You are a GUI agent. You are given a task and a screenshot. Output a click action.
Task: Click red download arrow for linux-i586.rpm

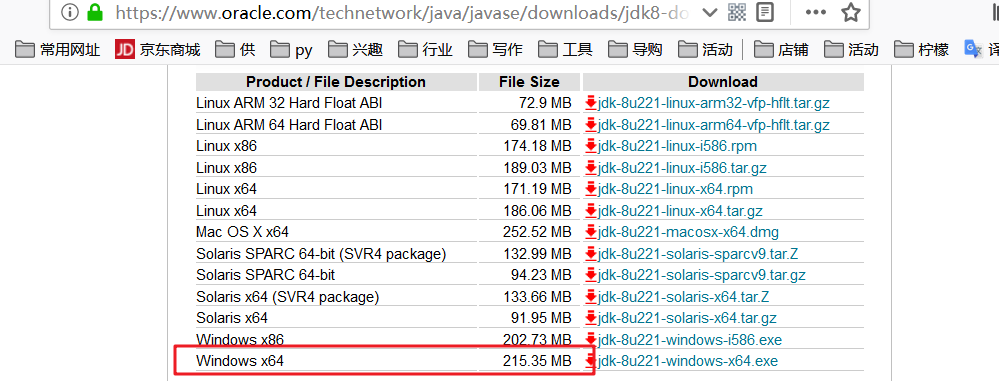coord(590,146)
